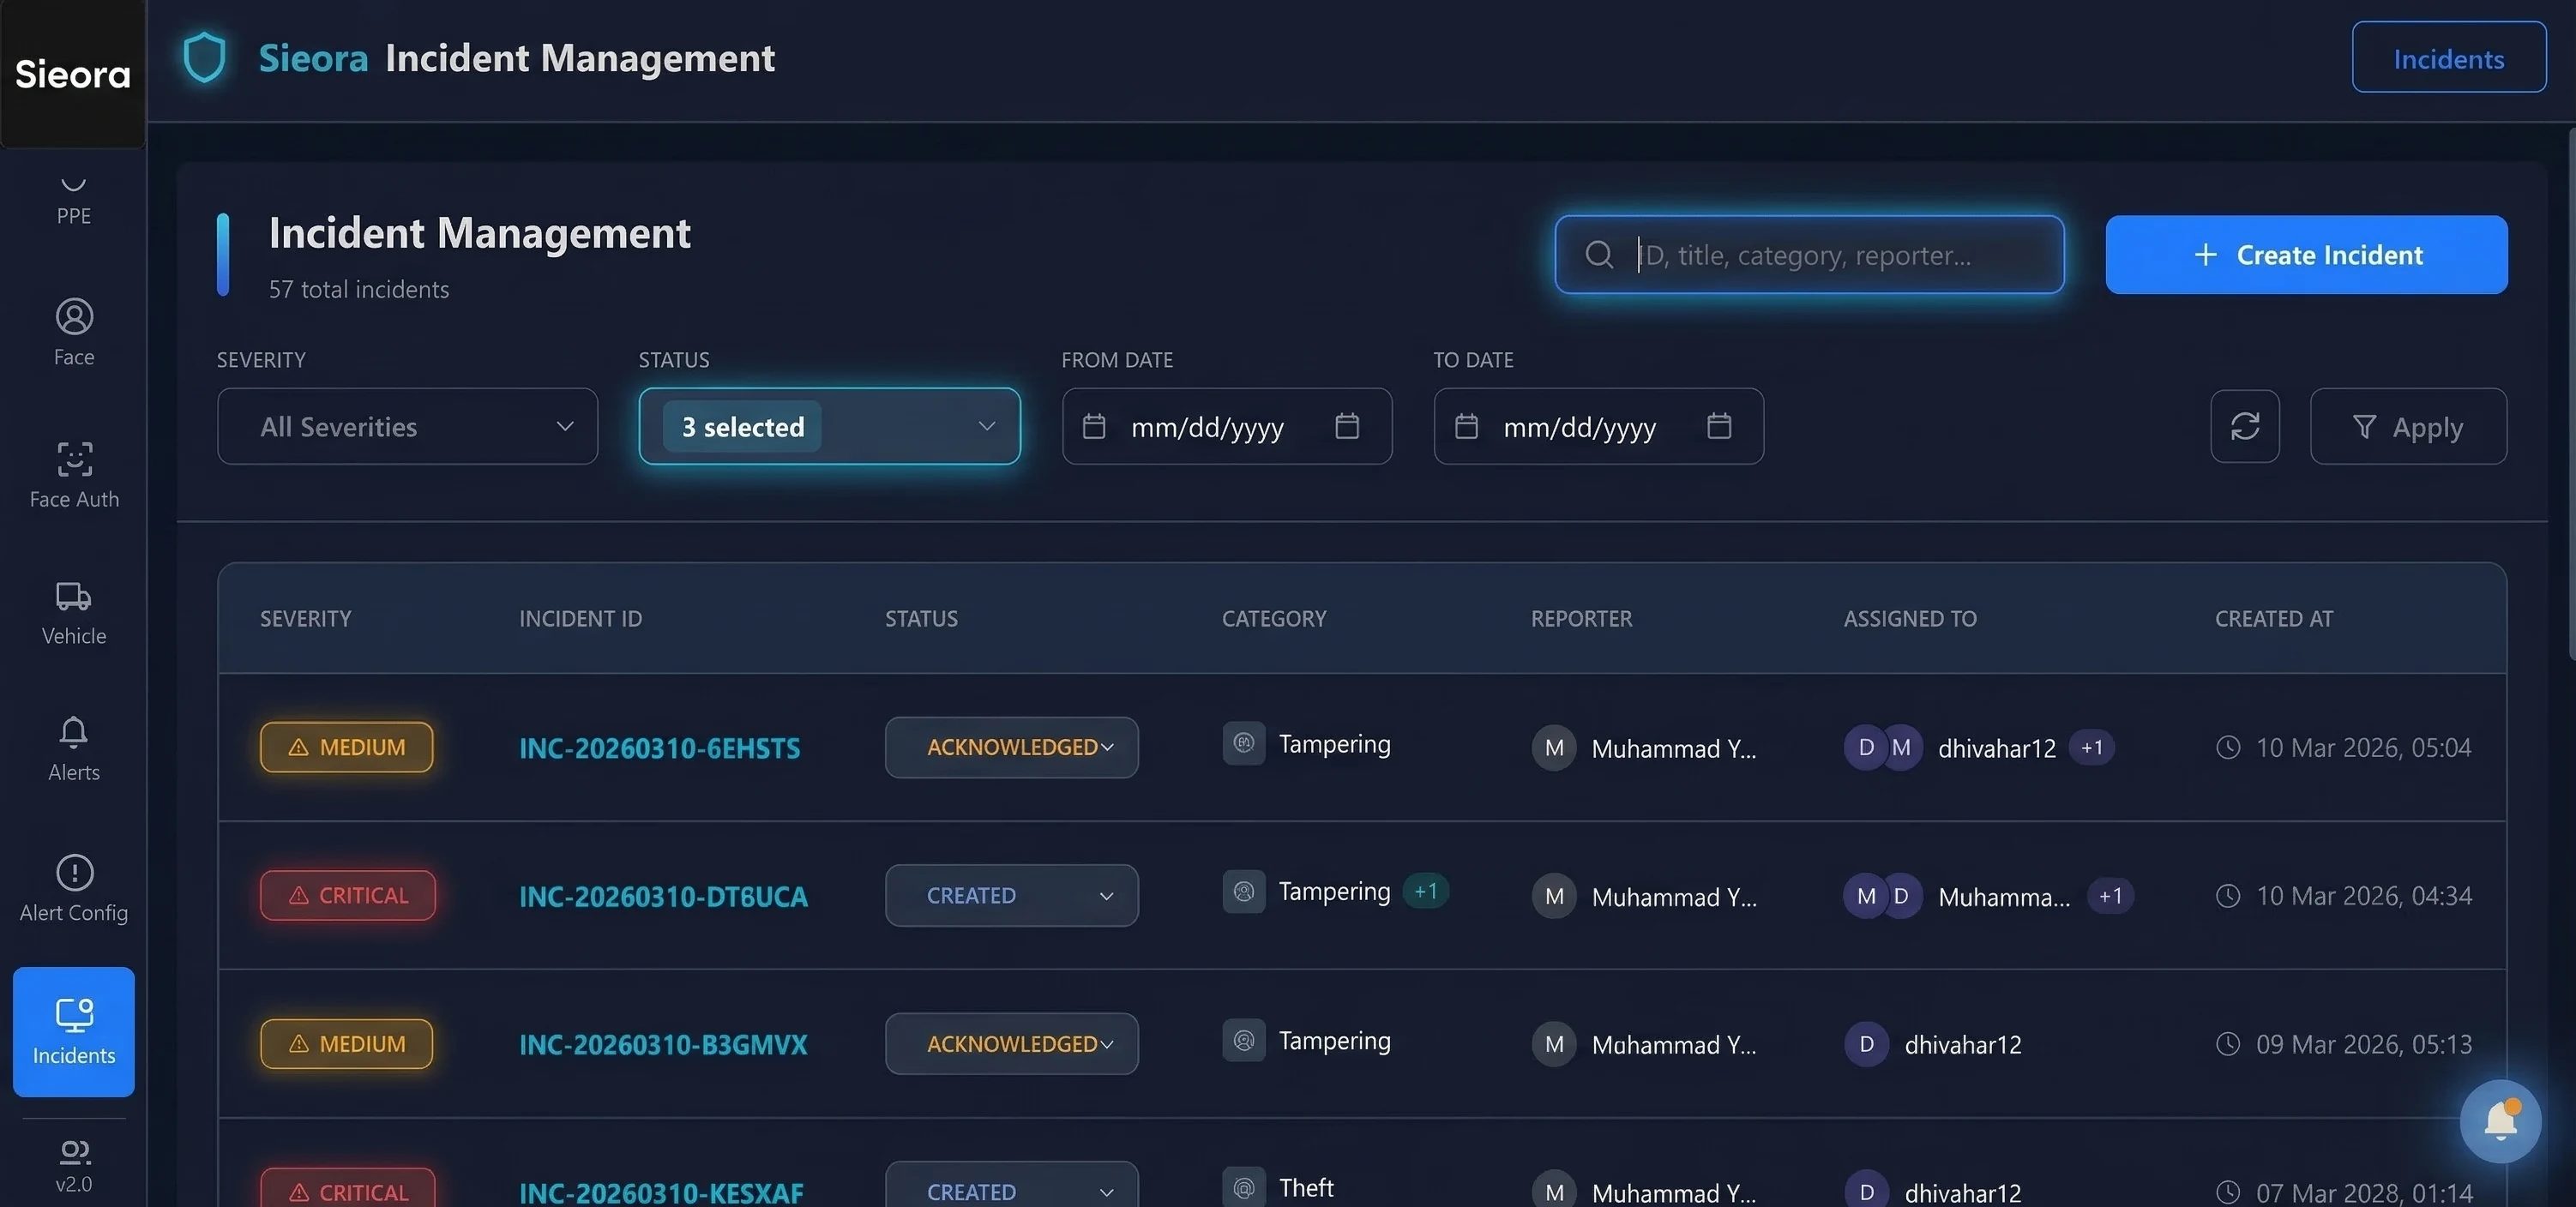Apply the selected filters

(2407, 426)
